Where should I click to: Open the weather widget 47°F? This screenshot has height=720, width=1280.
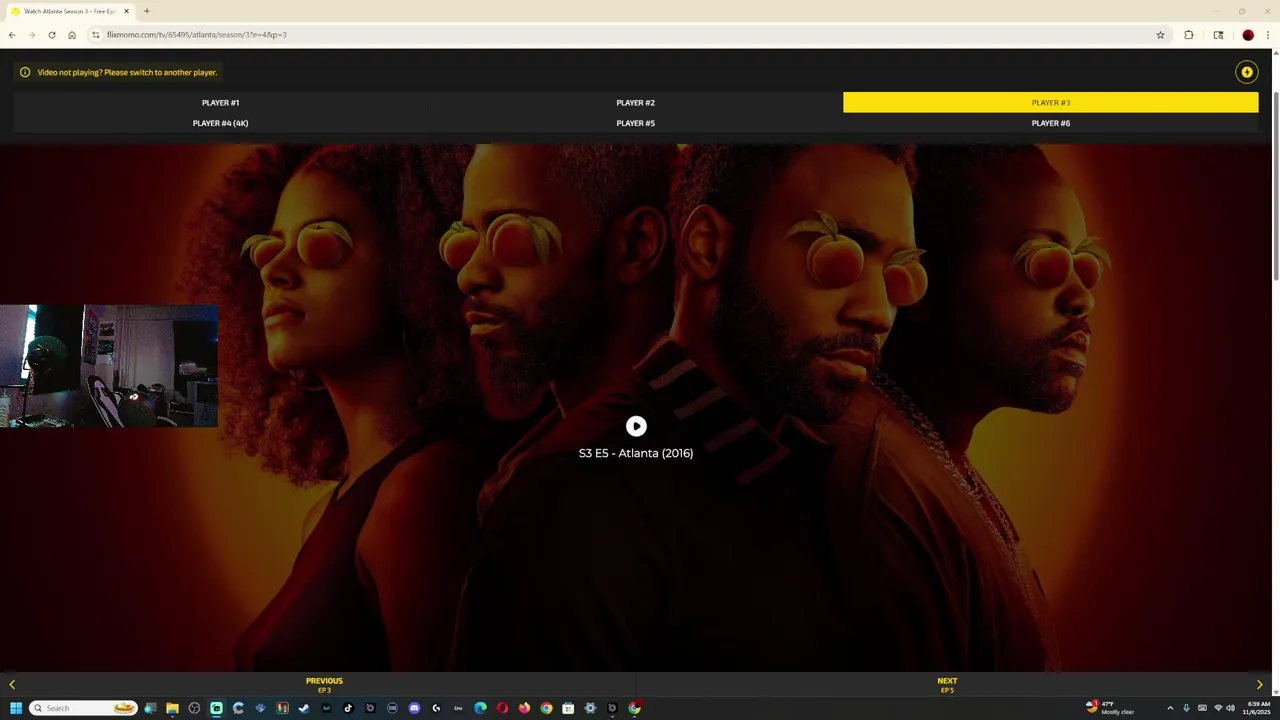click(x=1110, y=708)
